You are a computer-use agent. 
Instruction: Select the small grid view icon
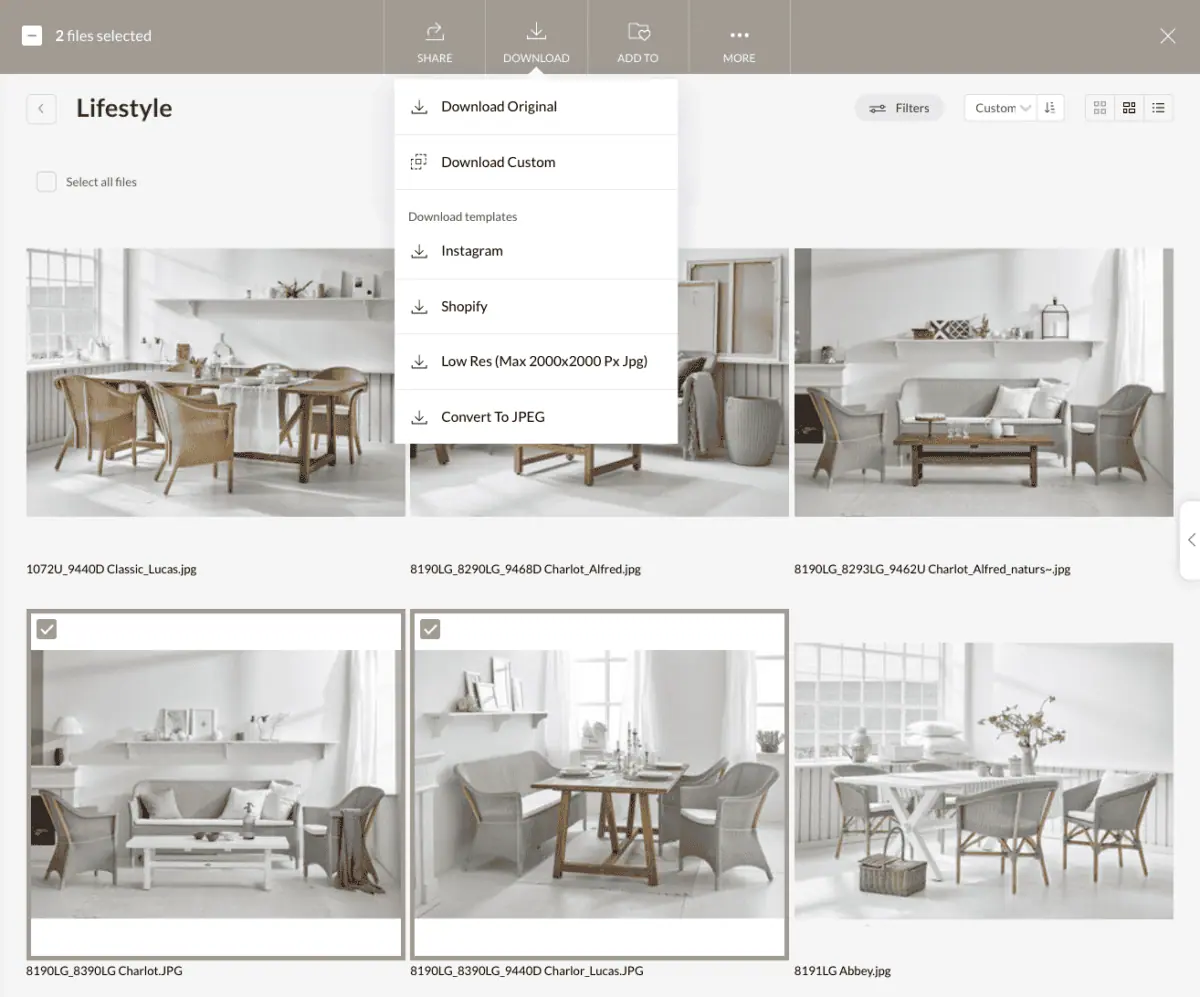[1099, 107]
